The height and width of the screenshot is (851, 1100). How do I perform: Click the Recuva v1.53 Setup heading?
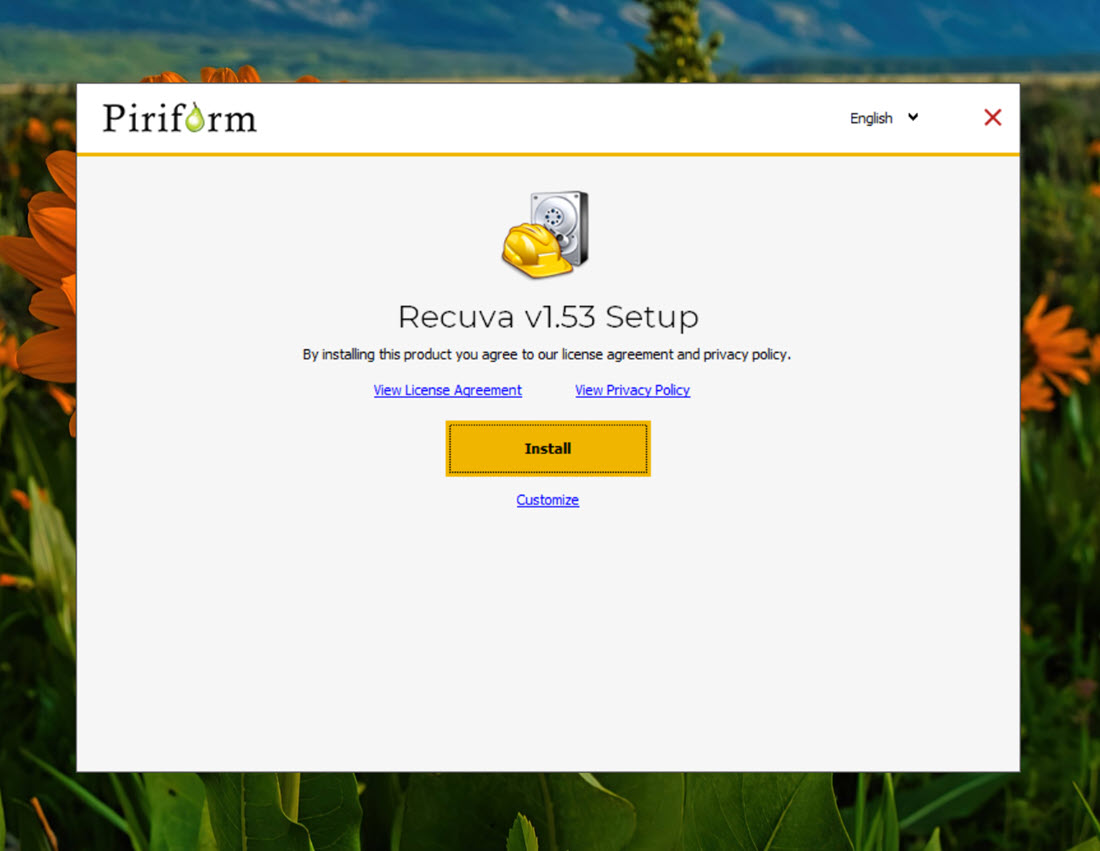point(548,316)
